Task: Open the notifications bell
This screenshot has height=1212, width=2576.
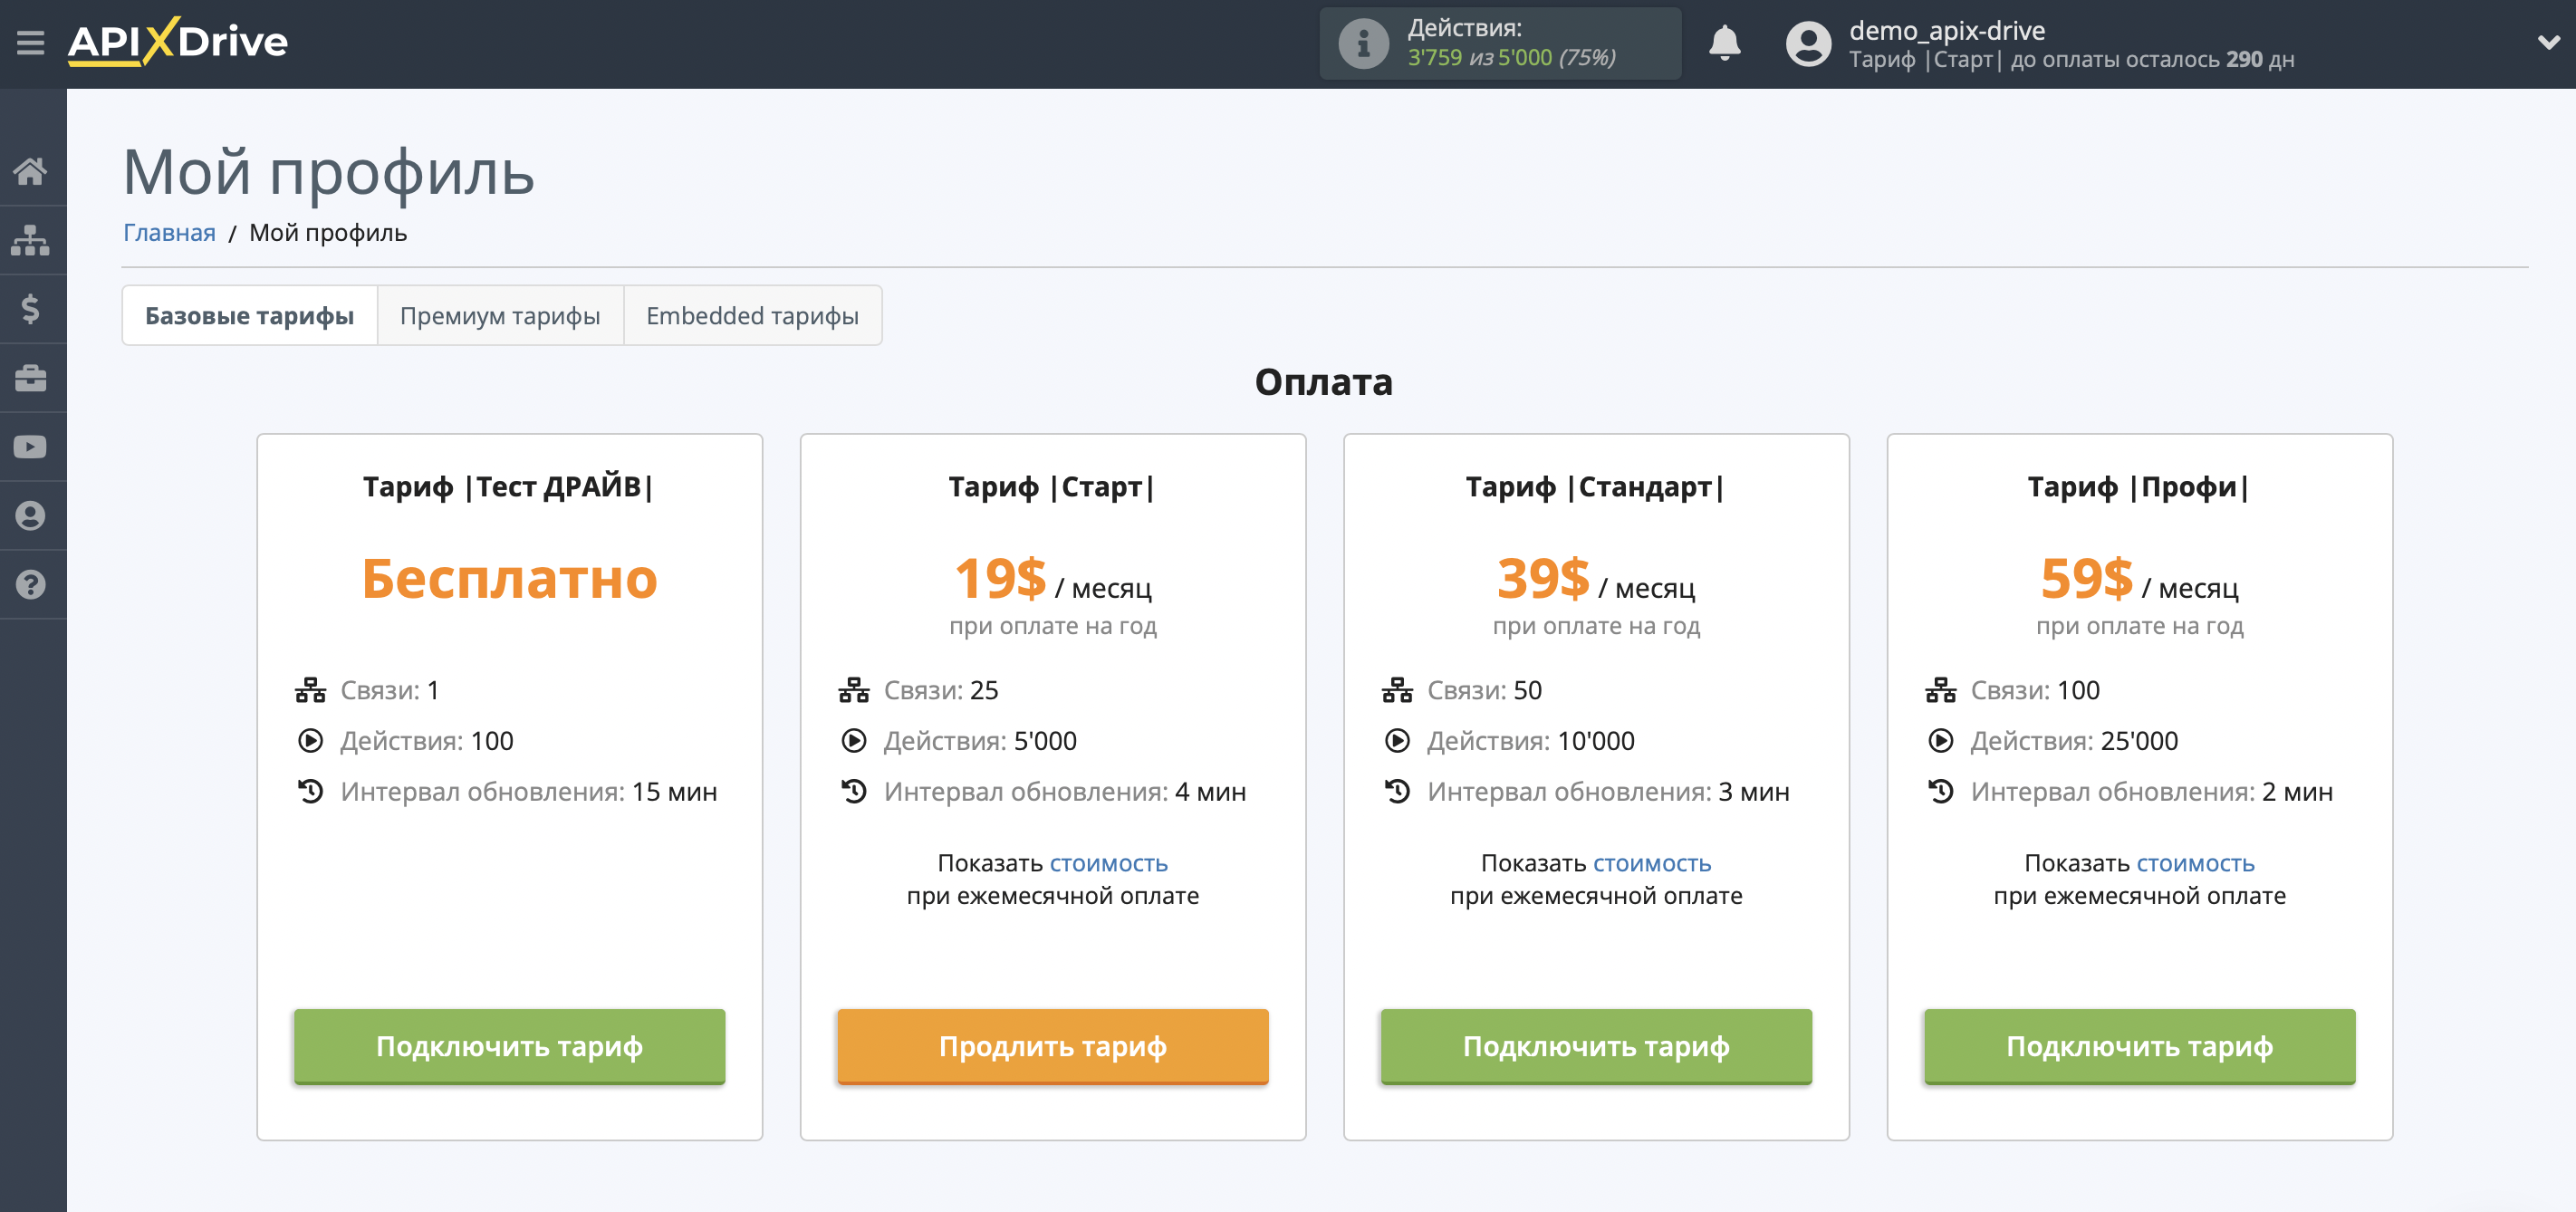Action: click(1724, 43)
